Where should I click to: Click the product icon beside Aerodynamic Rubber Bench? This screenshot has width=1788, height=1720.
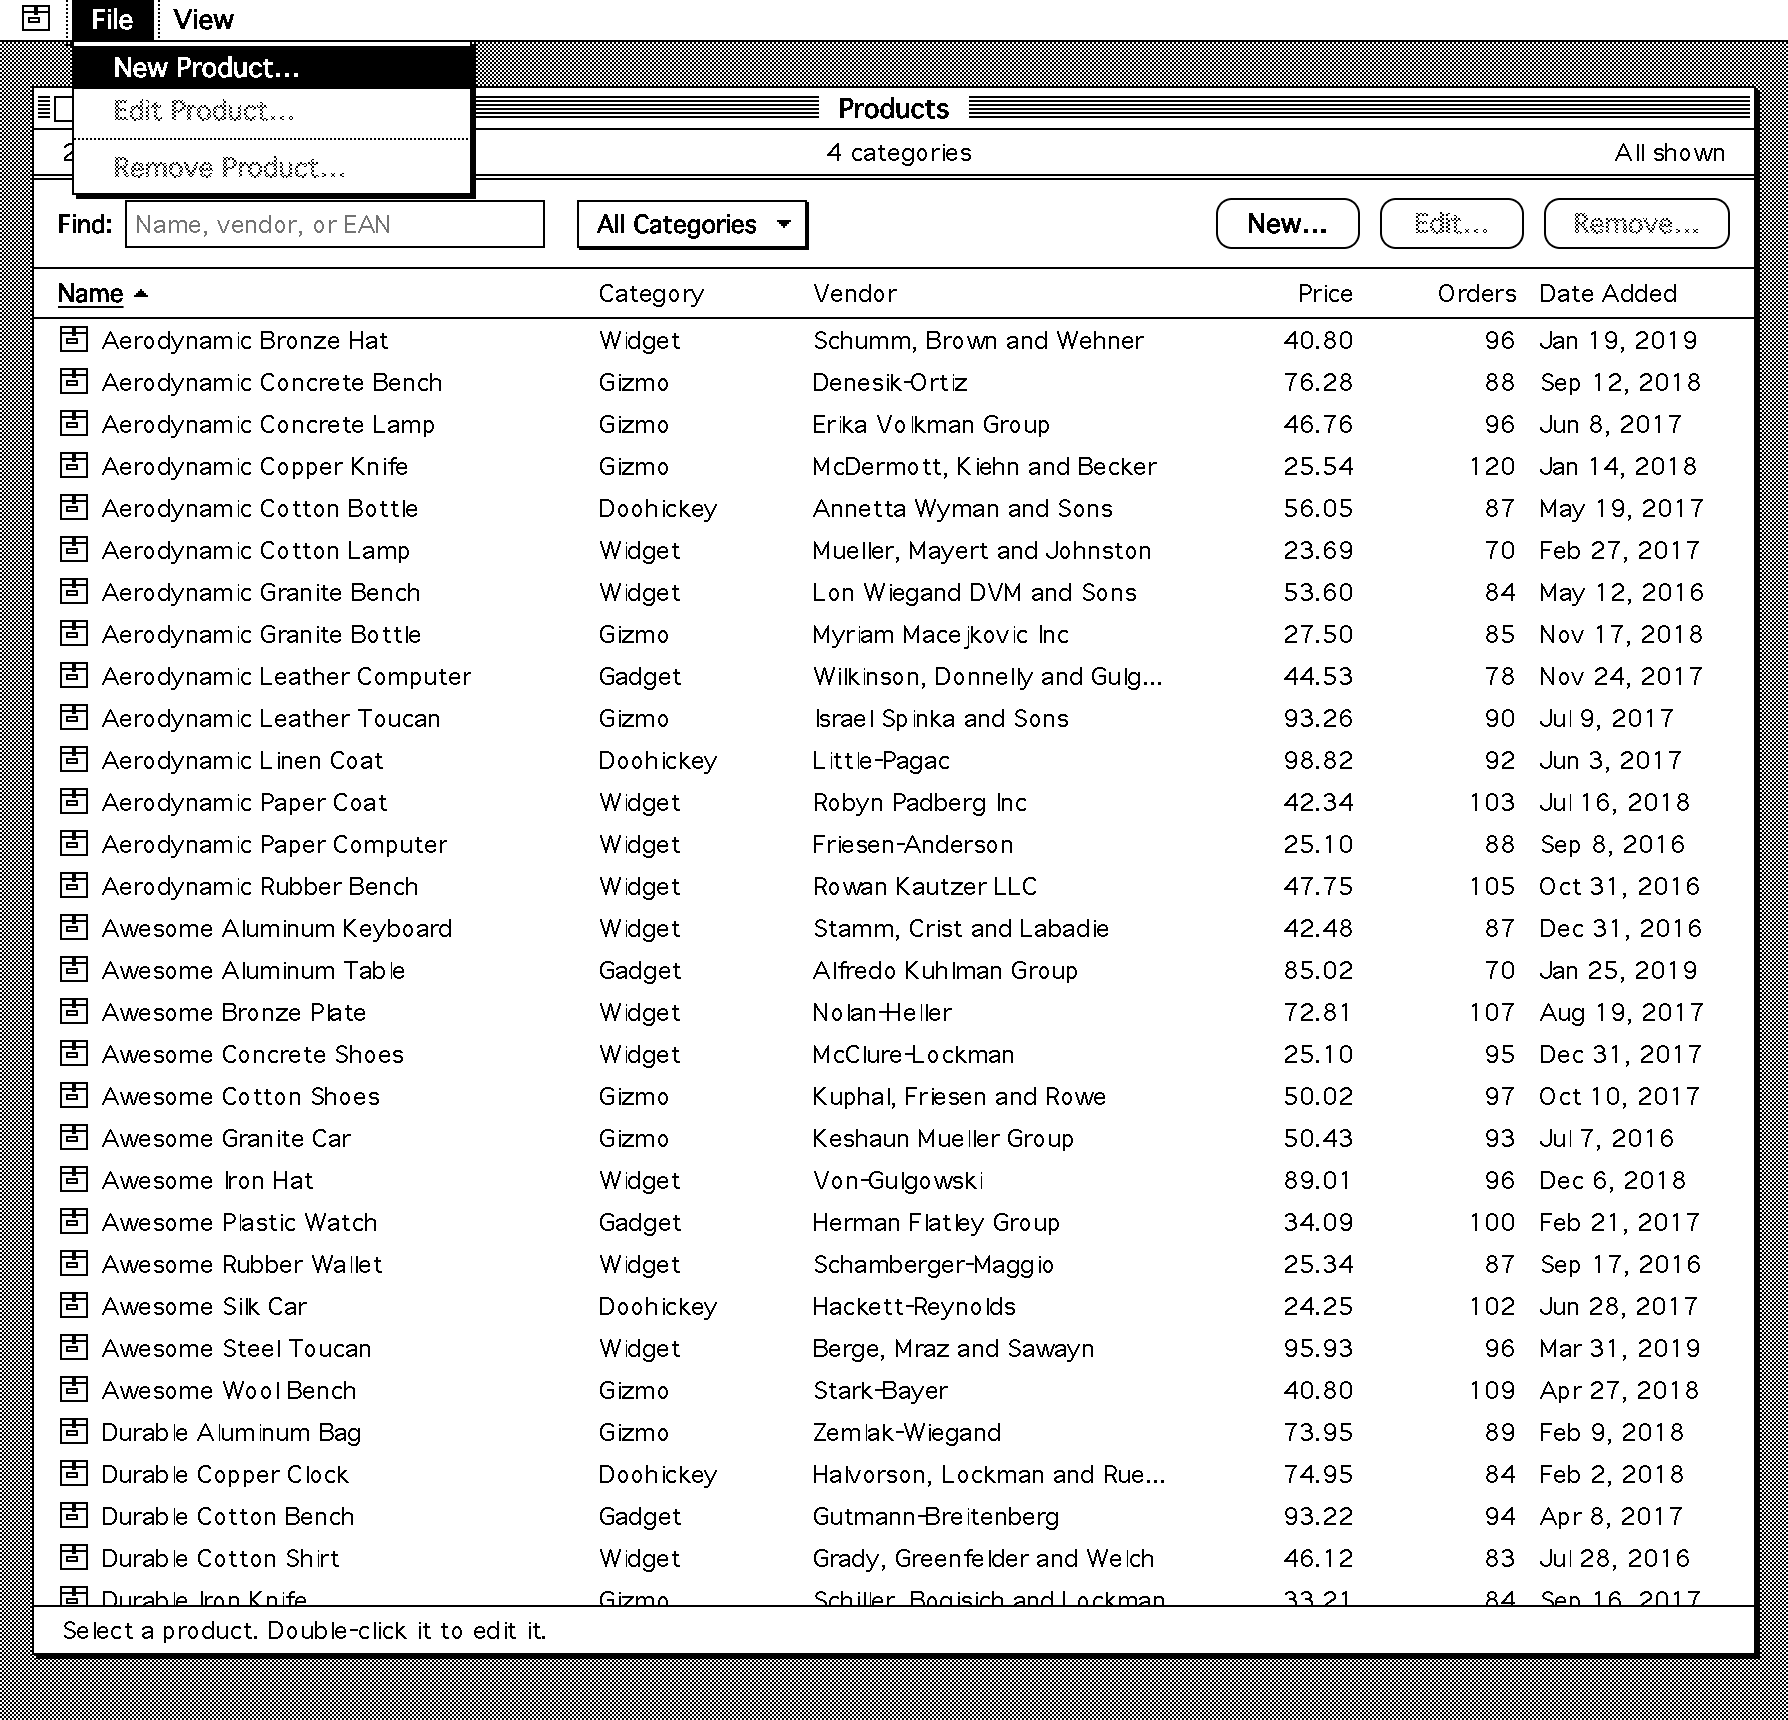point(73,885)
